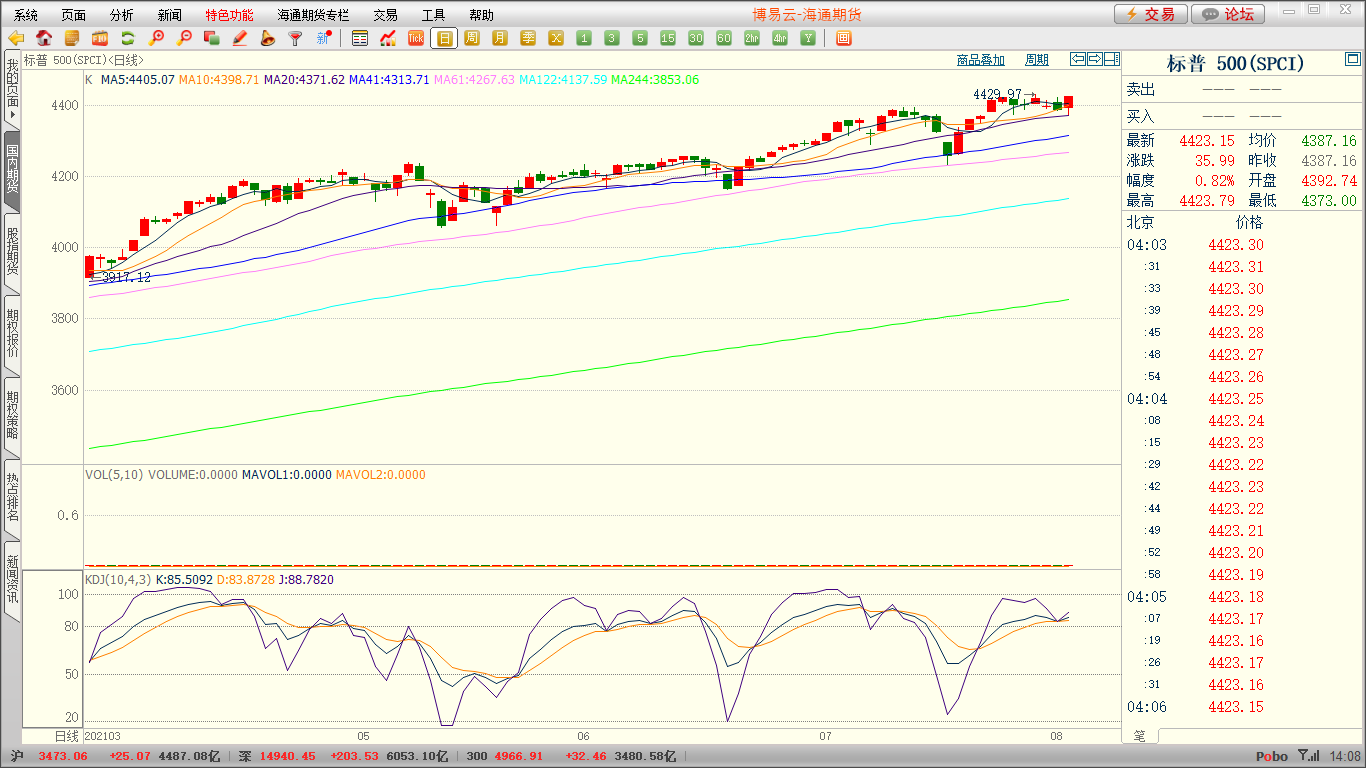This screenshot has height=768, width=1366.
Task: Select the 日 daily period
Action: click(x=444, y=38)
